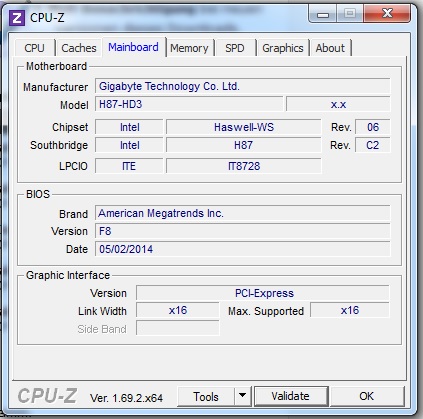423x419 pixels.
Task: Click the empty Side Band field
Action: click(x=178, y=328)
